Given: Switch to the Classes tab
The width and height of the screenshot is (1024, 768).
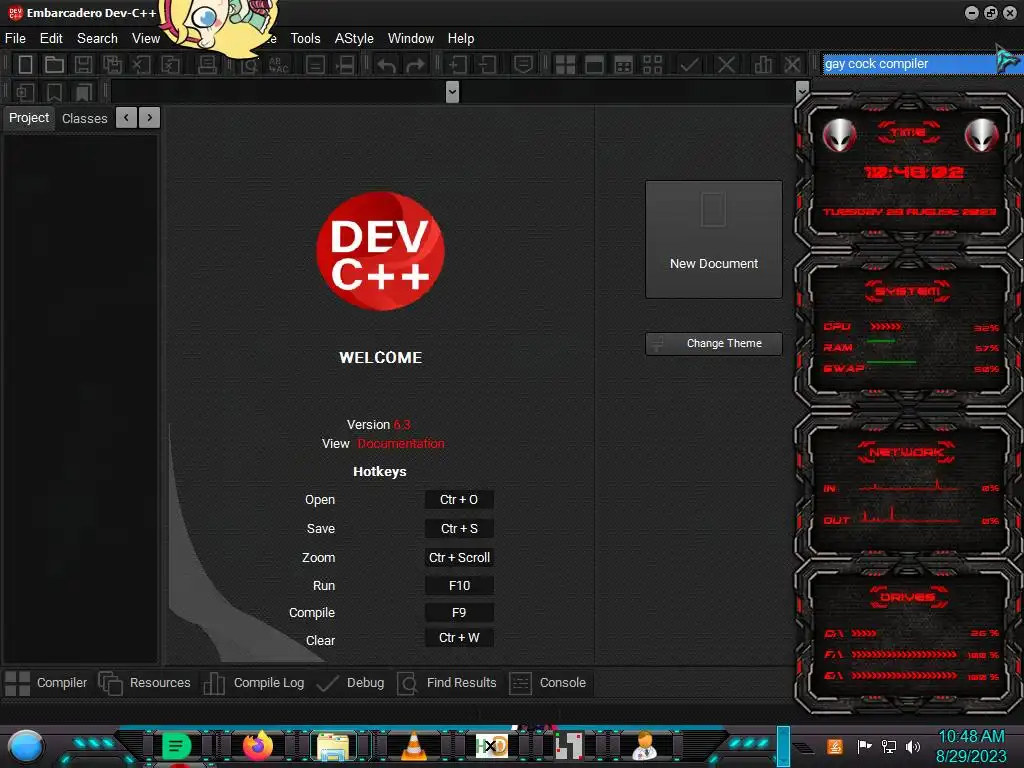Looking at the screenshot, I should tap(84, 119).
